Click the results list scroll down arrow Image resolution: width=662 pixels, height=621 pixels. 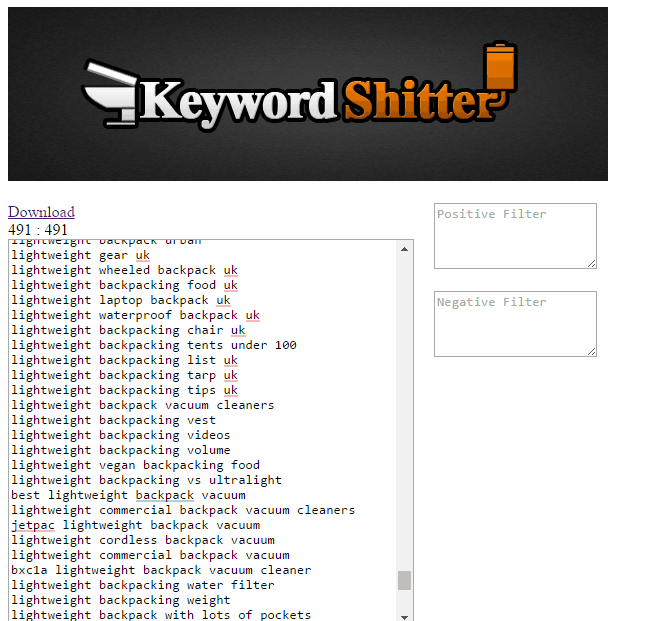coord(404,617)
